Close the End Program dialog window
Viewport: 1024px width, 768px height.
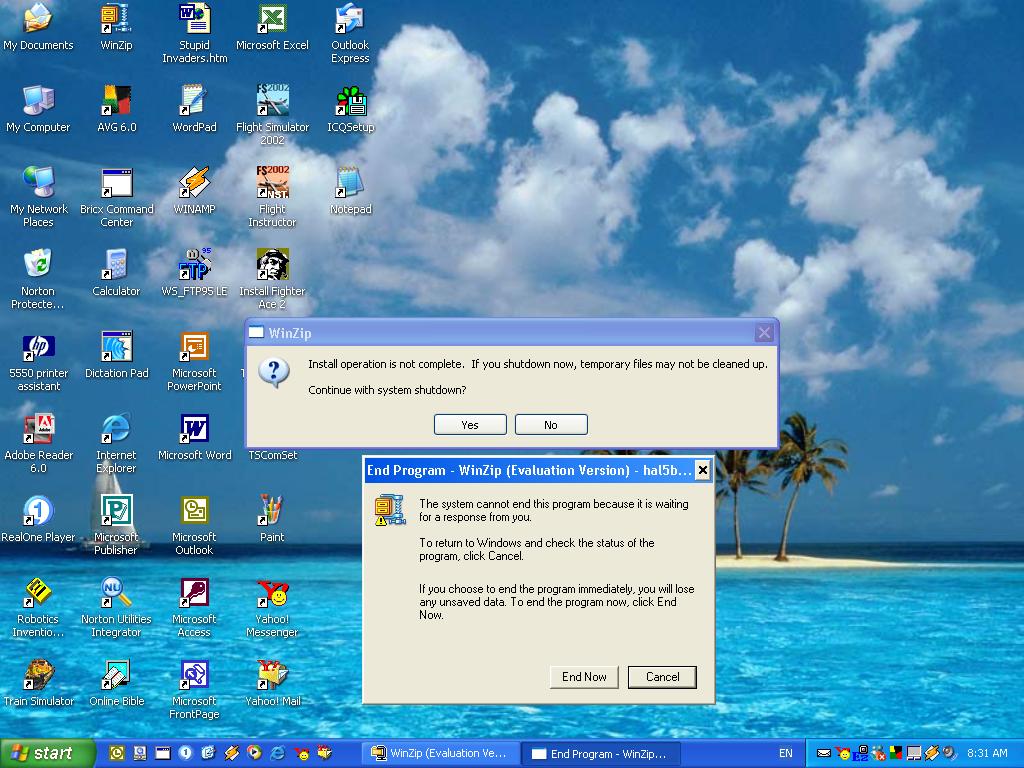tap(702, 470)
